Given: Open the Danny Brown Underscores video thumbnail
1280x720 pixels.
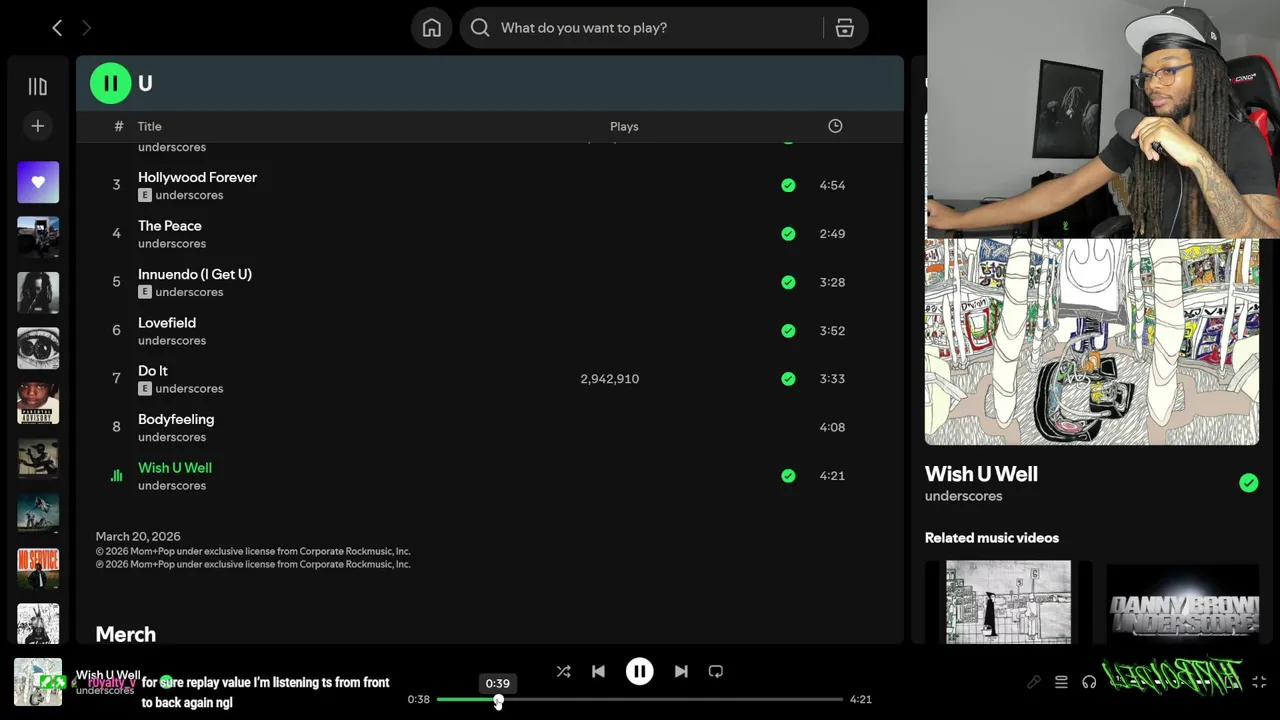Looking at the screenshot, I should point(1182,603).
